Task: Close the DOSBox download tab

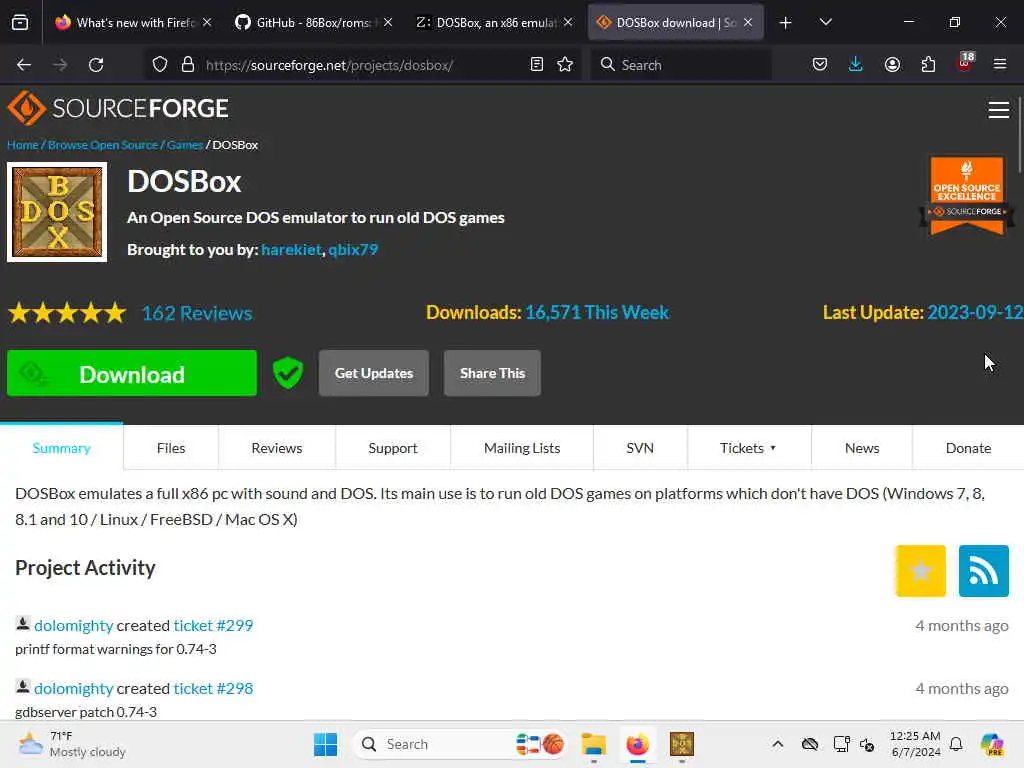Action: [748, 23]
